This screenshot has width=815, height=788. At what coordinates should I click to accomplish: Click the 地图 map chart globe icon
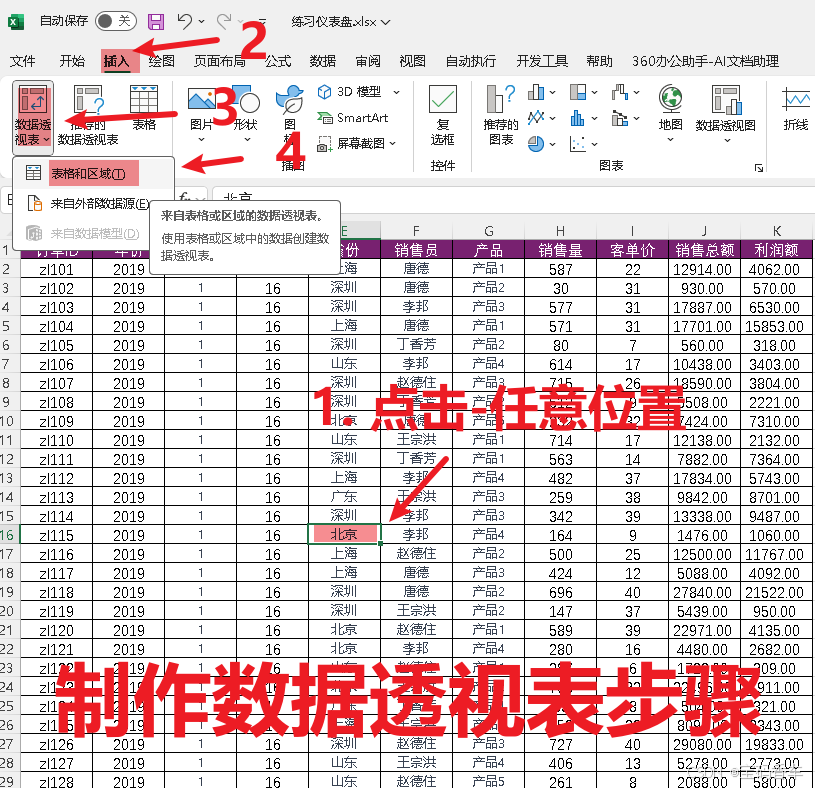click(x=671, y=99)
